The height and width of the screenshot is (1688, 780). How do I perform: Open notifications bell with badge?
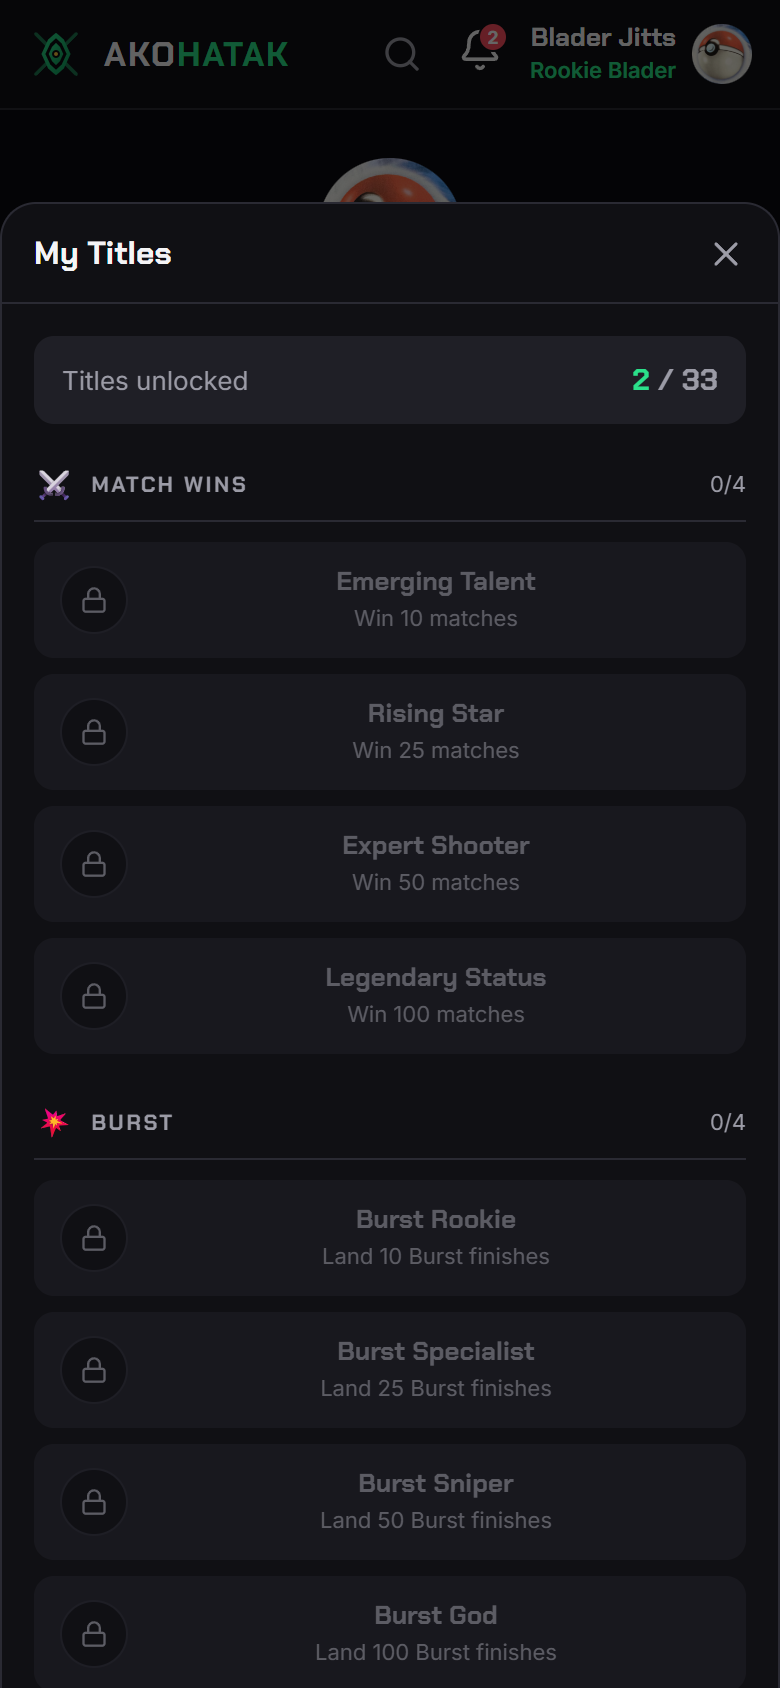click(481, 50)
